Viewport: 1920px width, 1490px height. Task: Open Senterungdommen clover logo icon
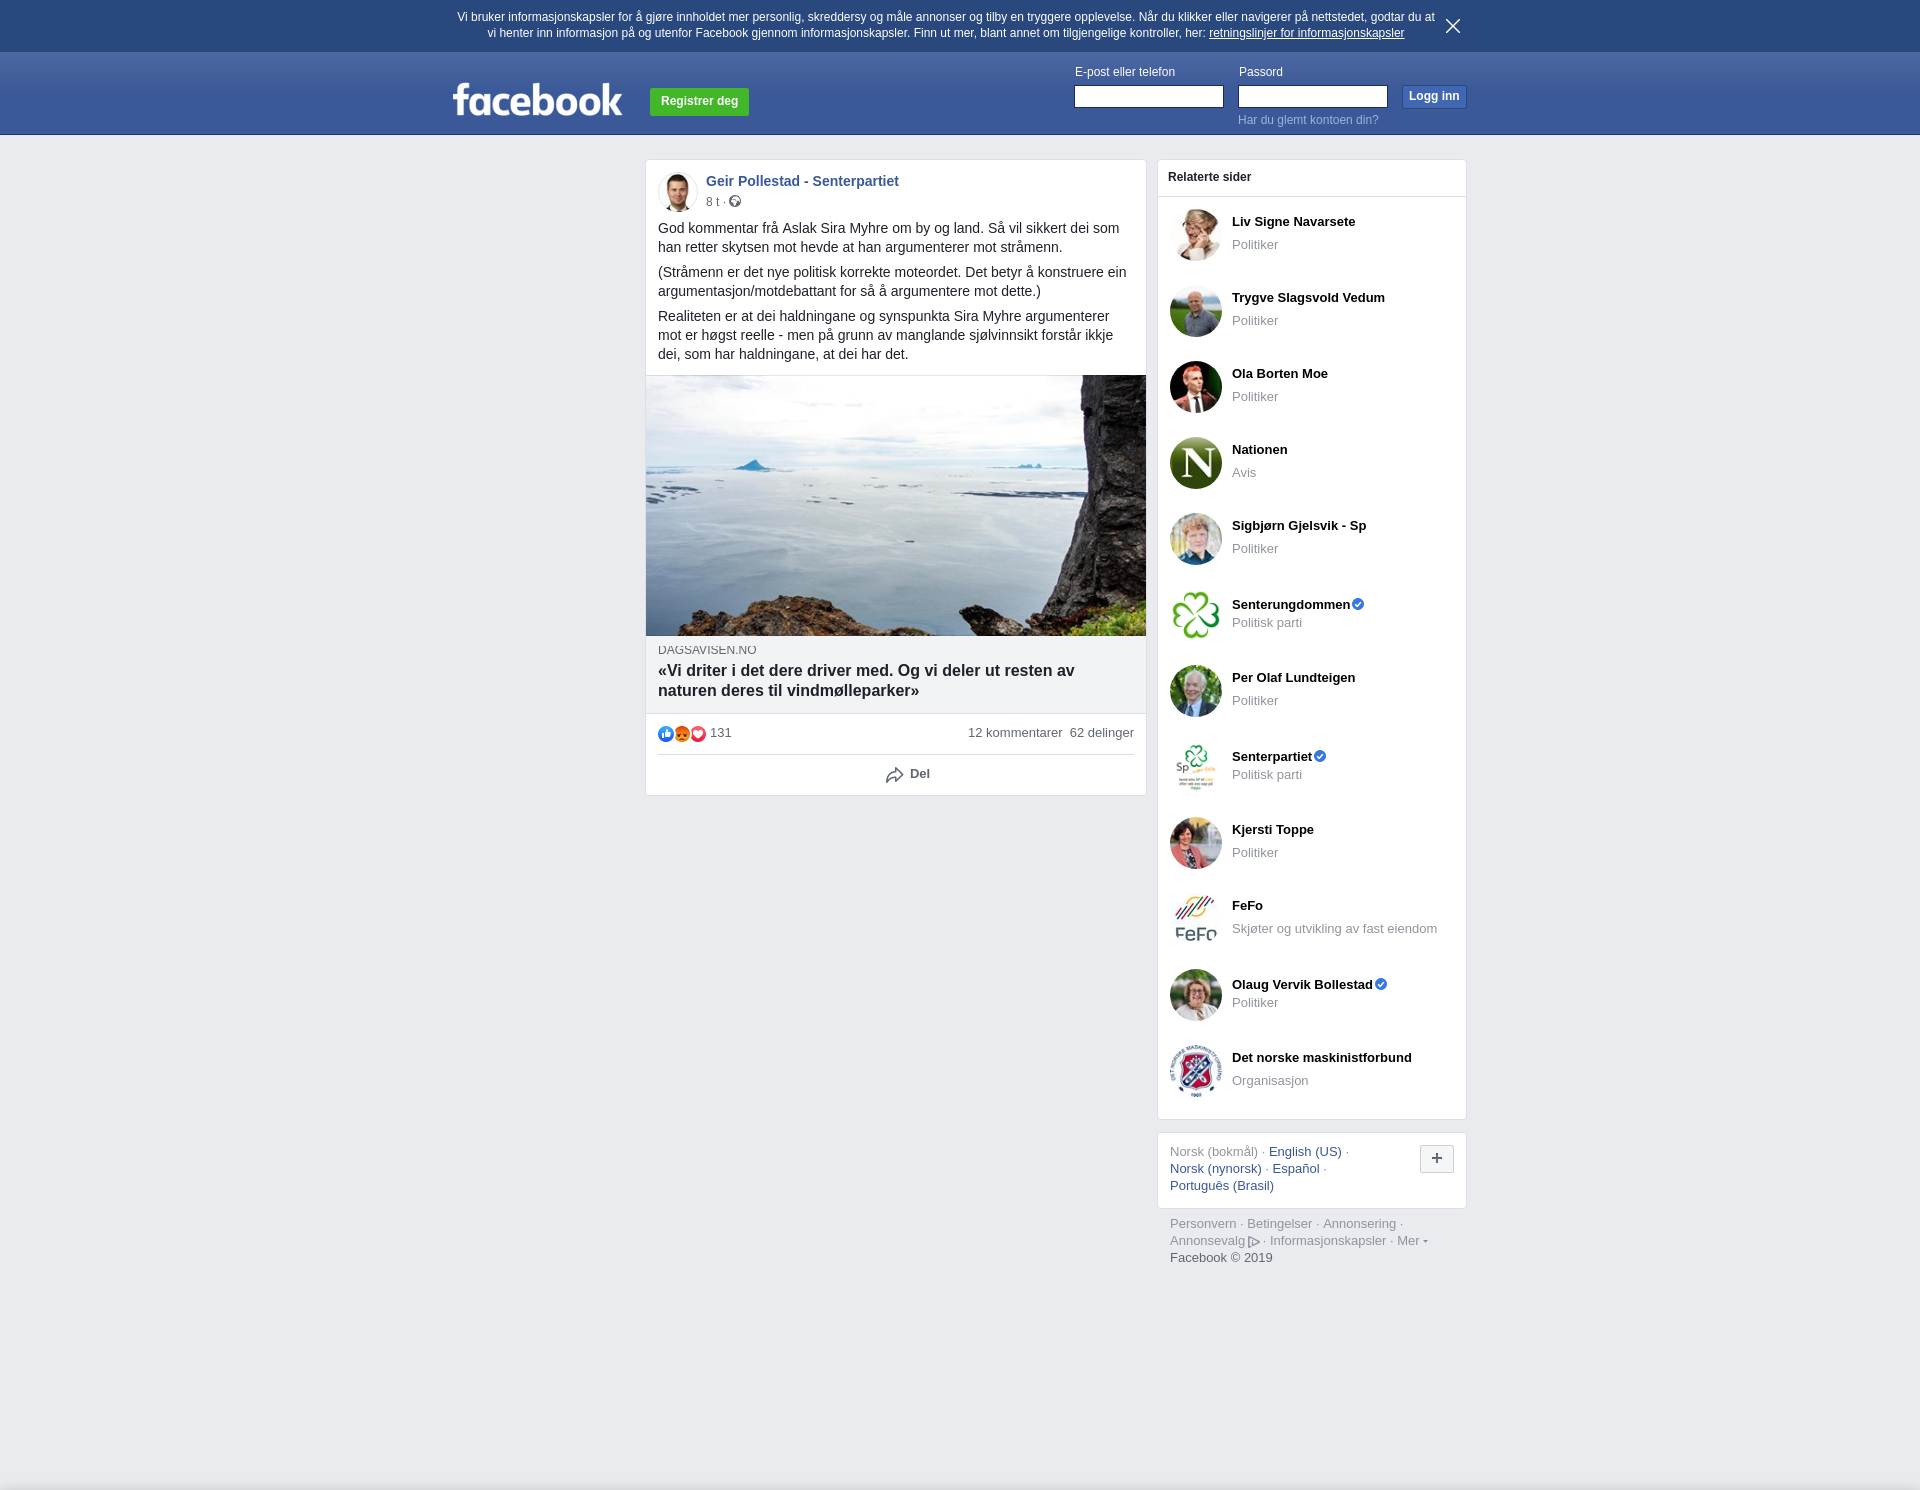[1196, 615]
